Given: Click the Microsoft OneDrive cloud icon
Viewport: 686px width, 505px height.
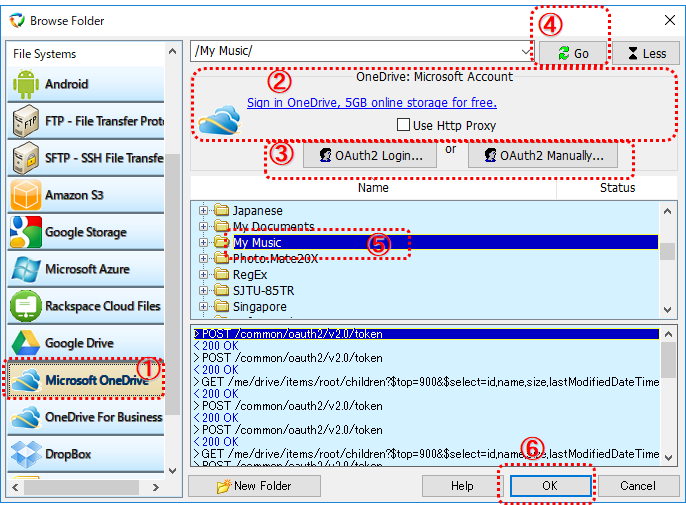Looking at the screenshot, I should coord(25,380).
